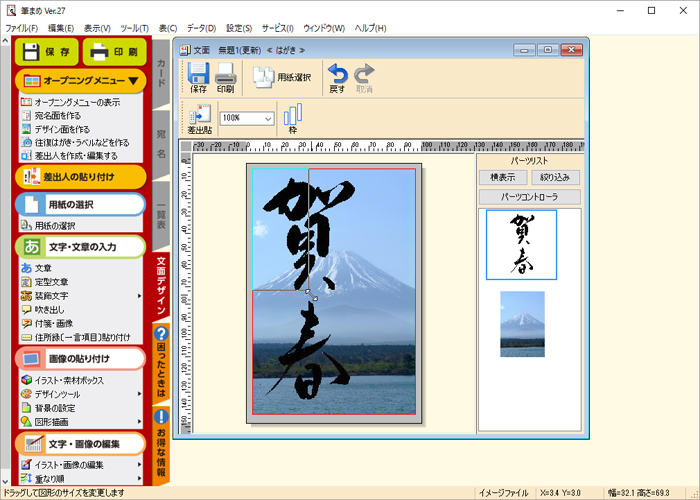The height and width of the screenshot is (500, 700).
Task: Open the 100% zoom dropdown
Action: pyautogui.click(x=268, y=118)
